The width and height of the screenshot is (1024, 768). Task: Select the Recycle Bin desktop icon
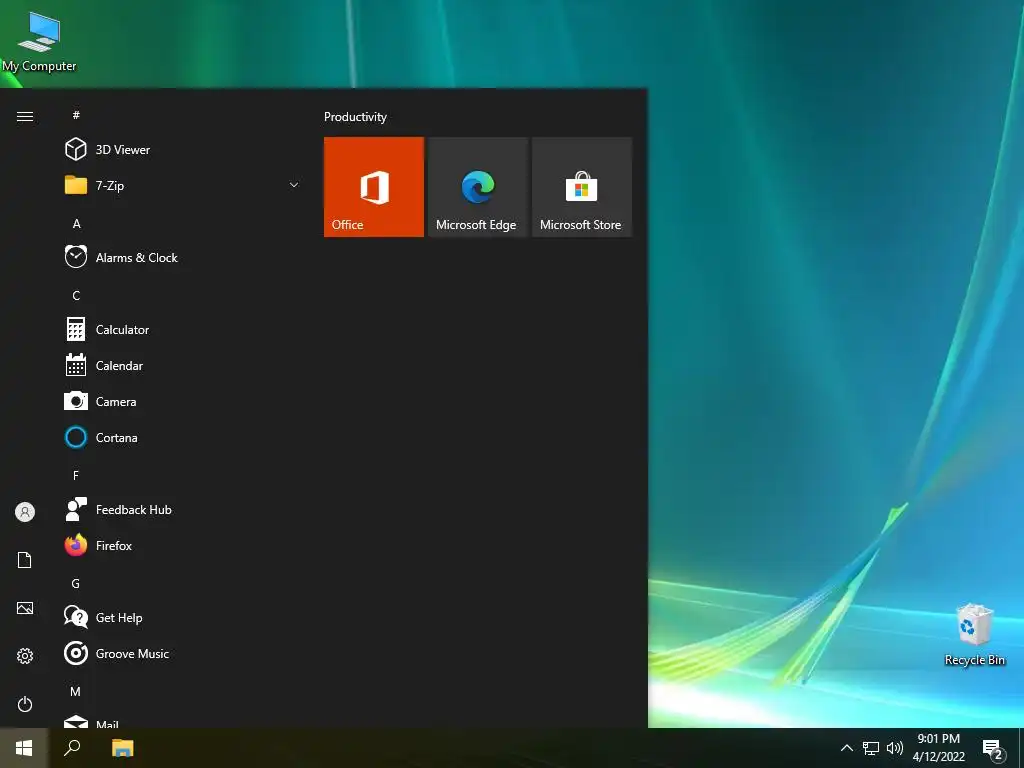[974, 634]
